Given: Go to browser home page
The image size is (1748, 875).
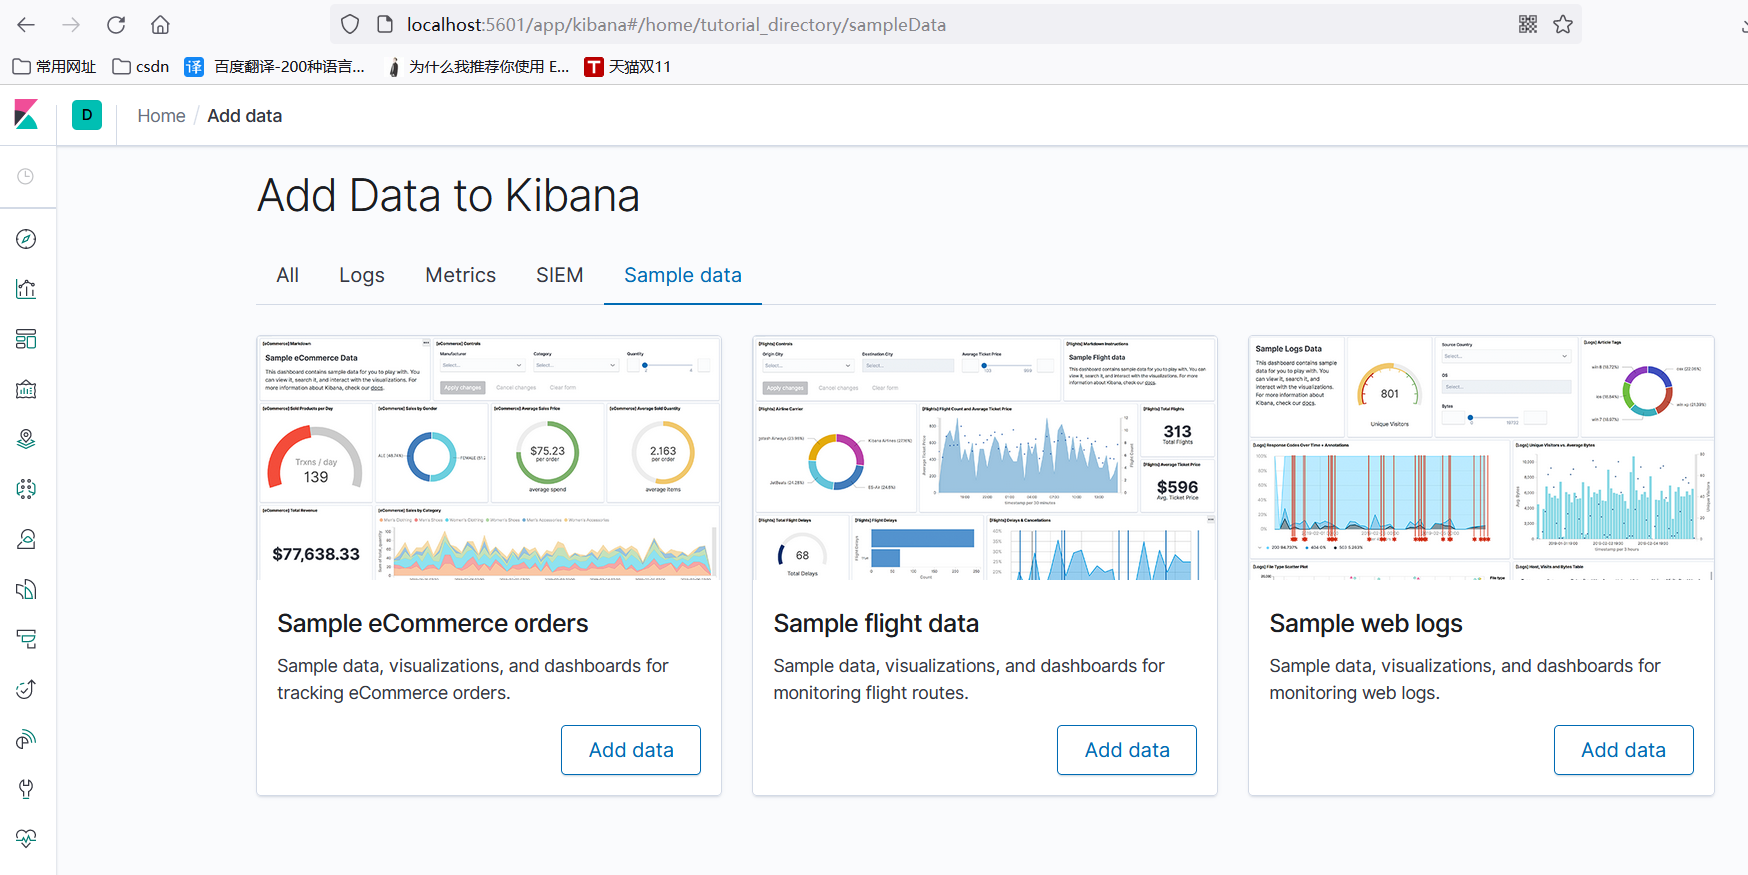Looking at the screenshot, I should 160,25.
